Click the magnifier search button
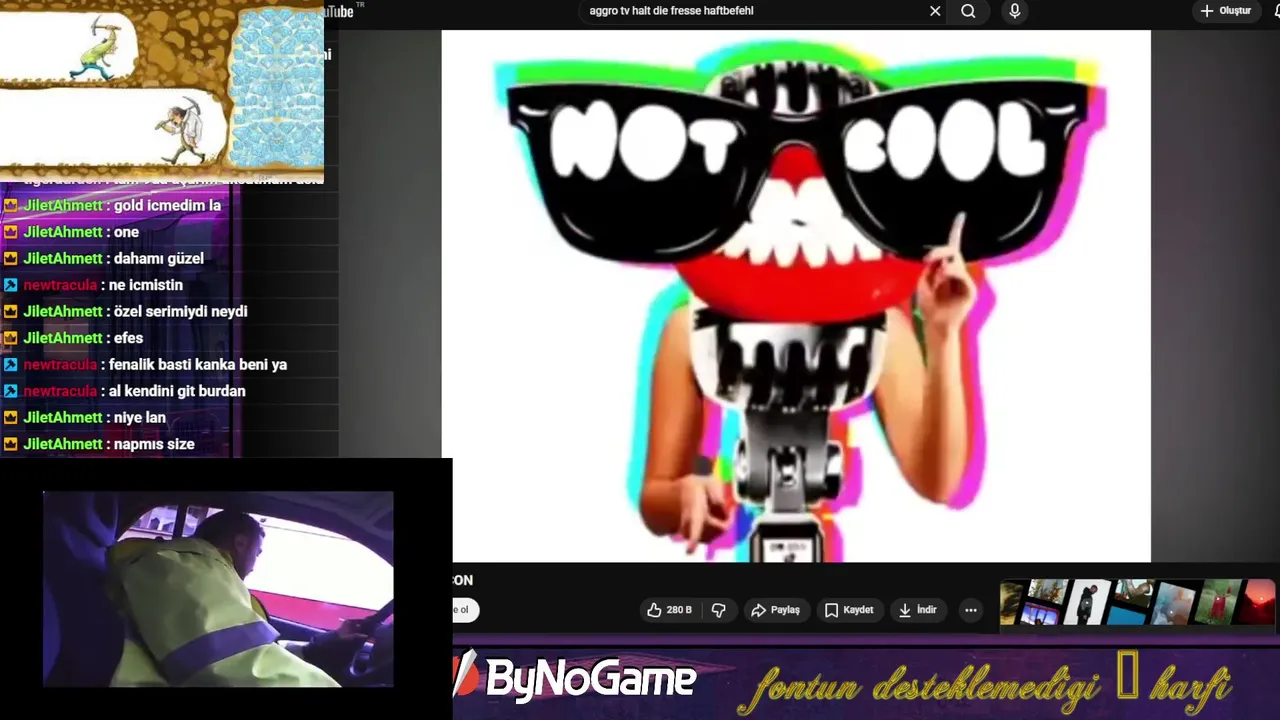The width and height of the screenshot is (1280, 720). 968,11
